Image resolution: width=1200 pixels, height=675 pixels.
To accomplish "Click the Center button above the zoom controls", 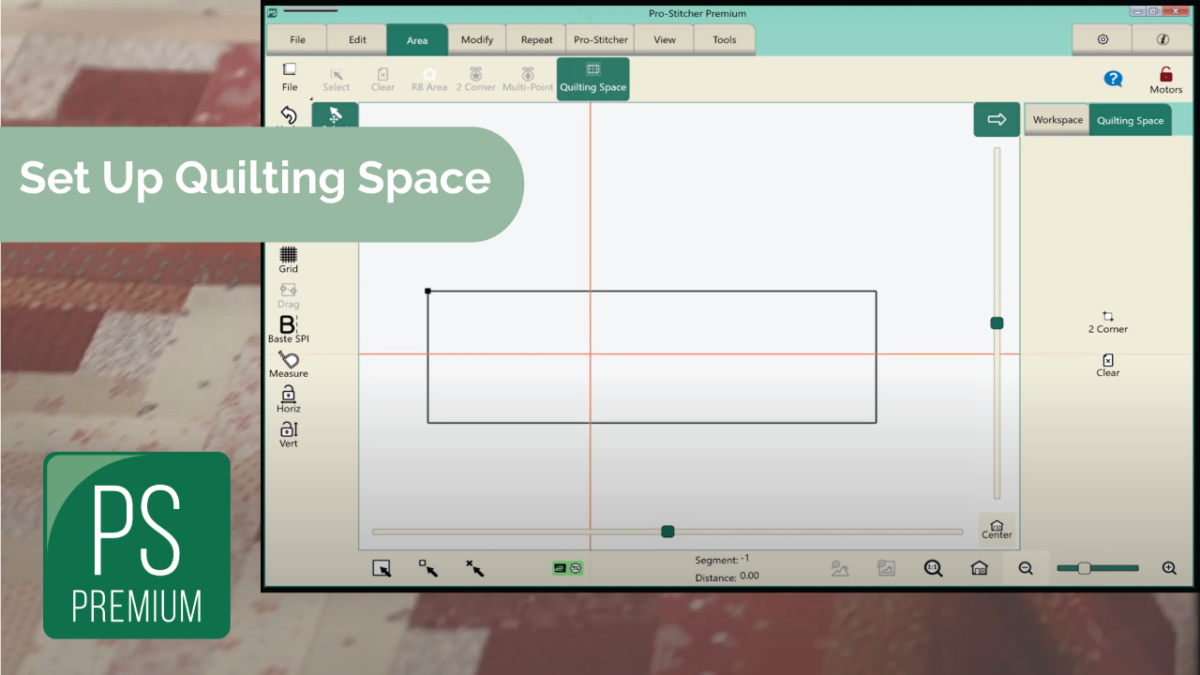I will [996, 529].
